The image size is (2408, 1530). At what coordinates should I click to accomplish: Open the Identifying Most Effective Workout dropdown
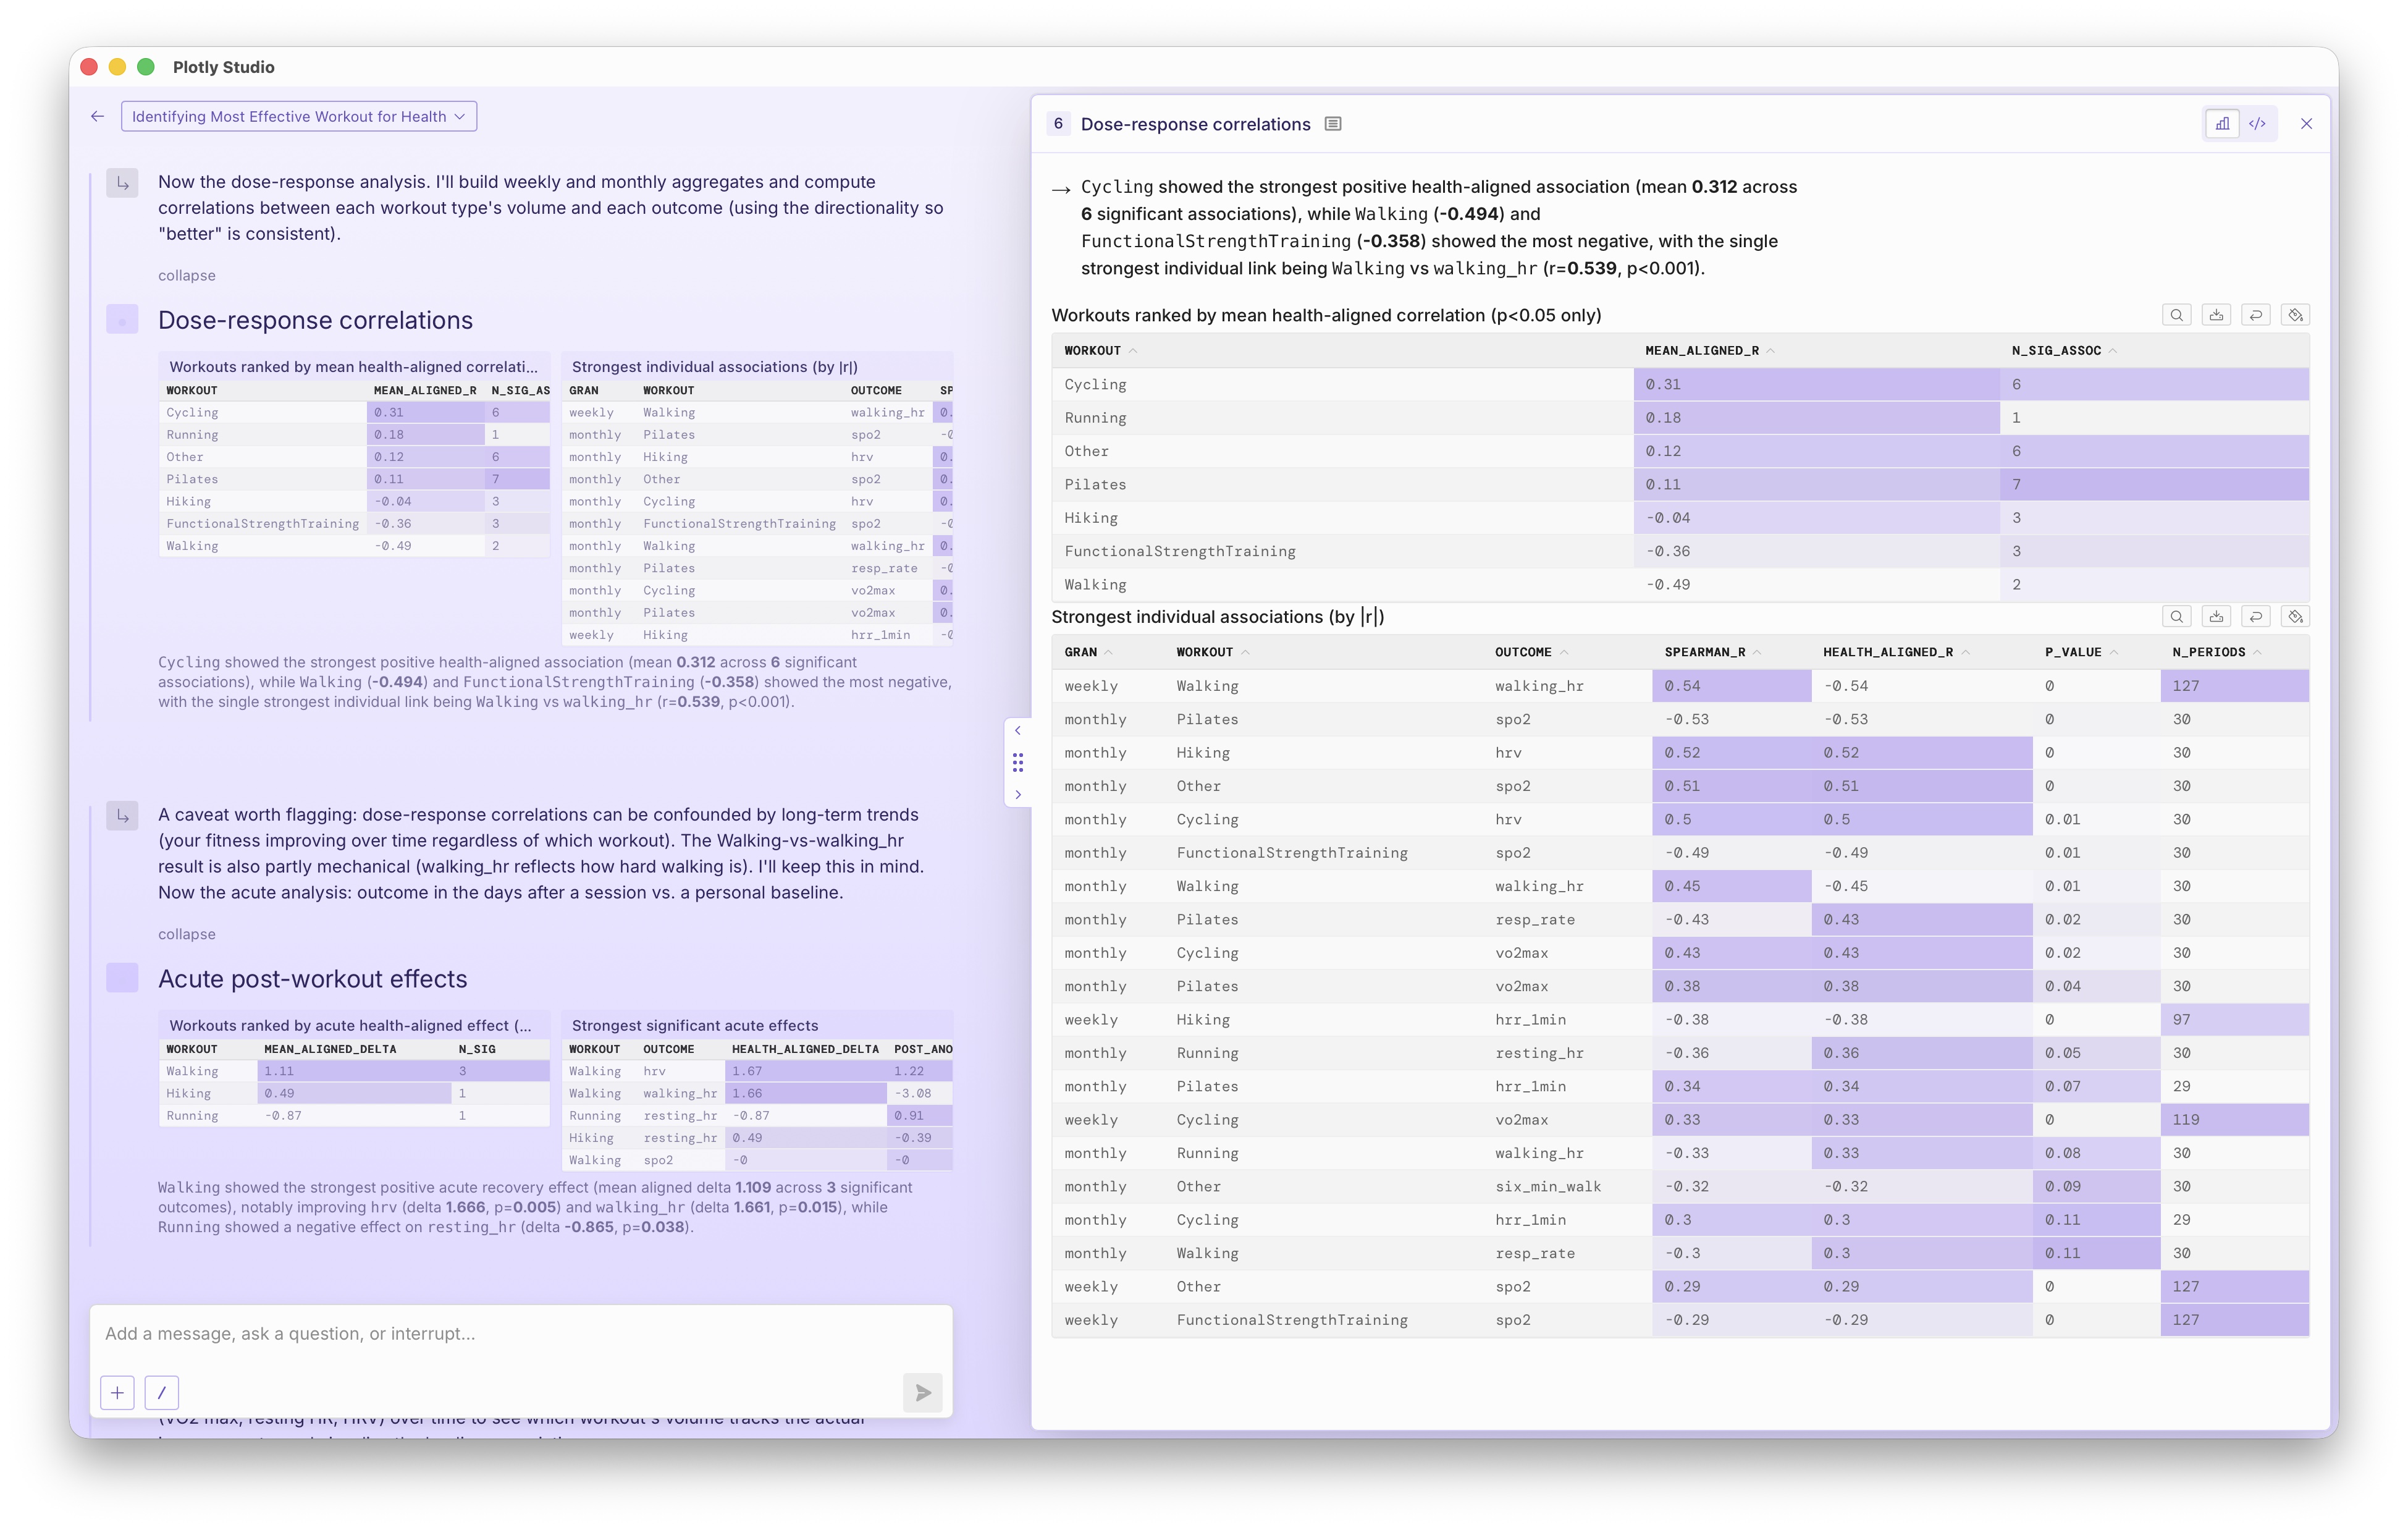click(x=298, y=116)
